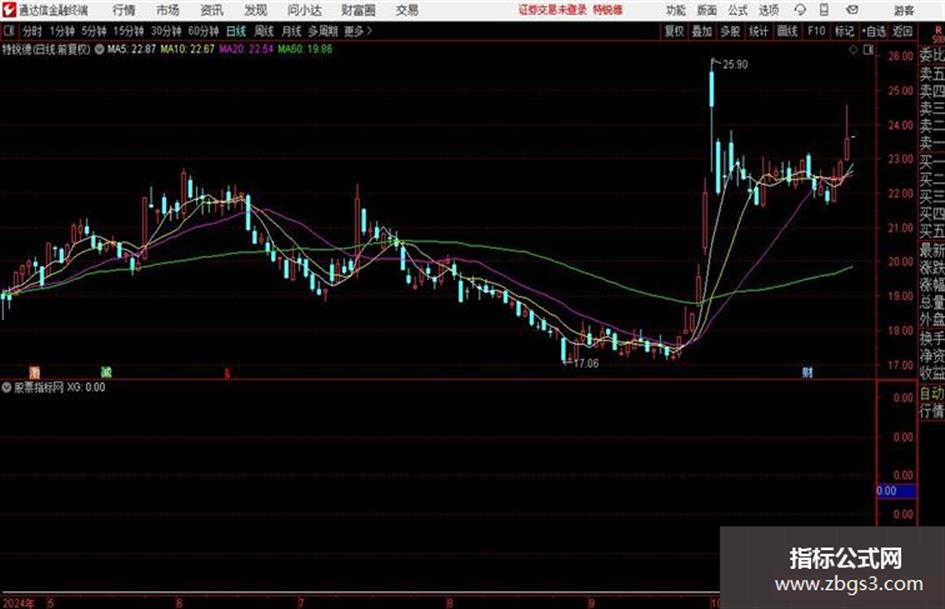Select the 多周期 multi-period view

(323, 31)
